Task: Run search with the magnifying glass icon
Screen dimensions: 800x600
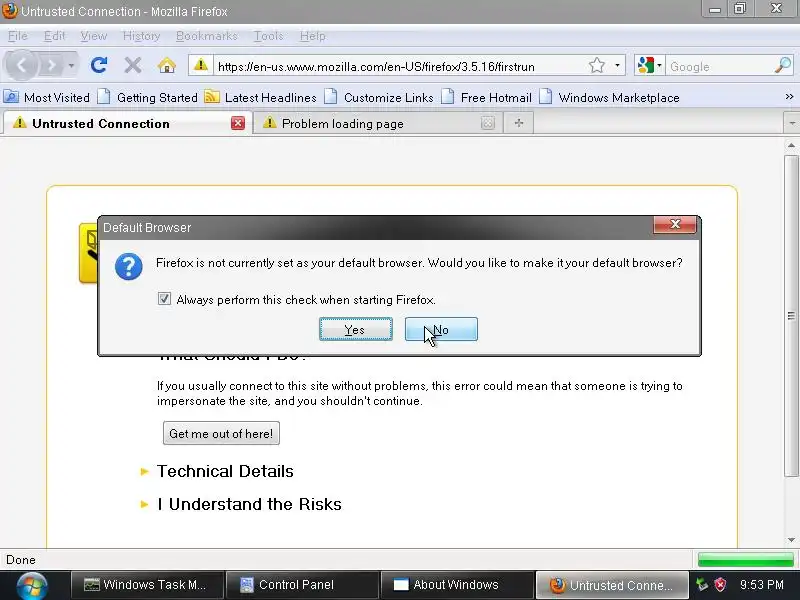Action: (783, 65)
